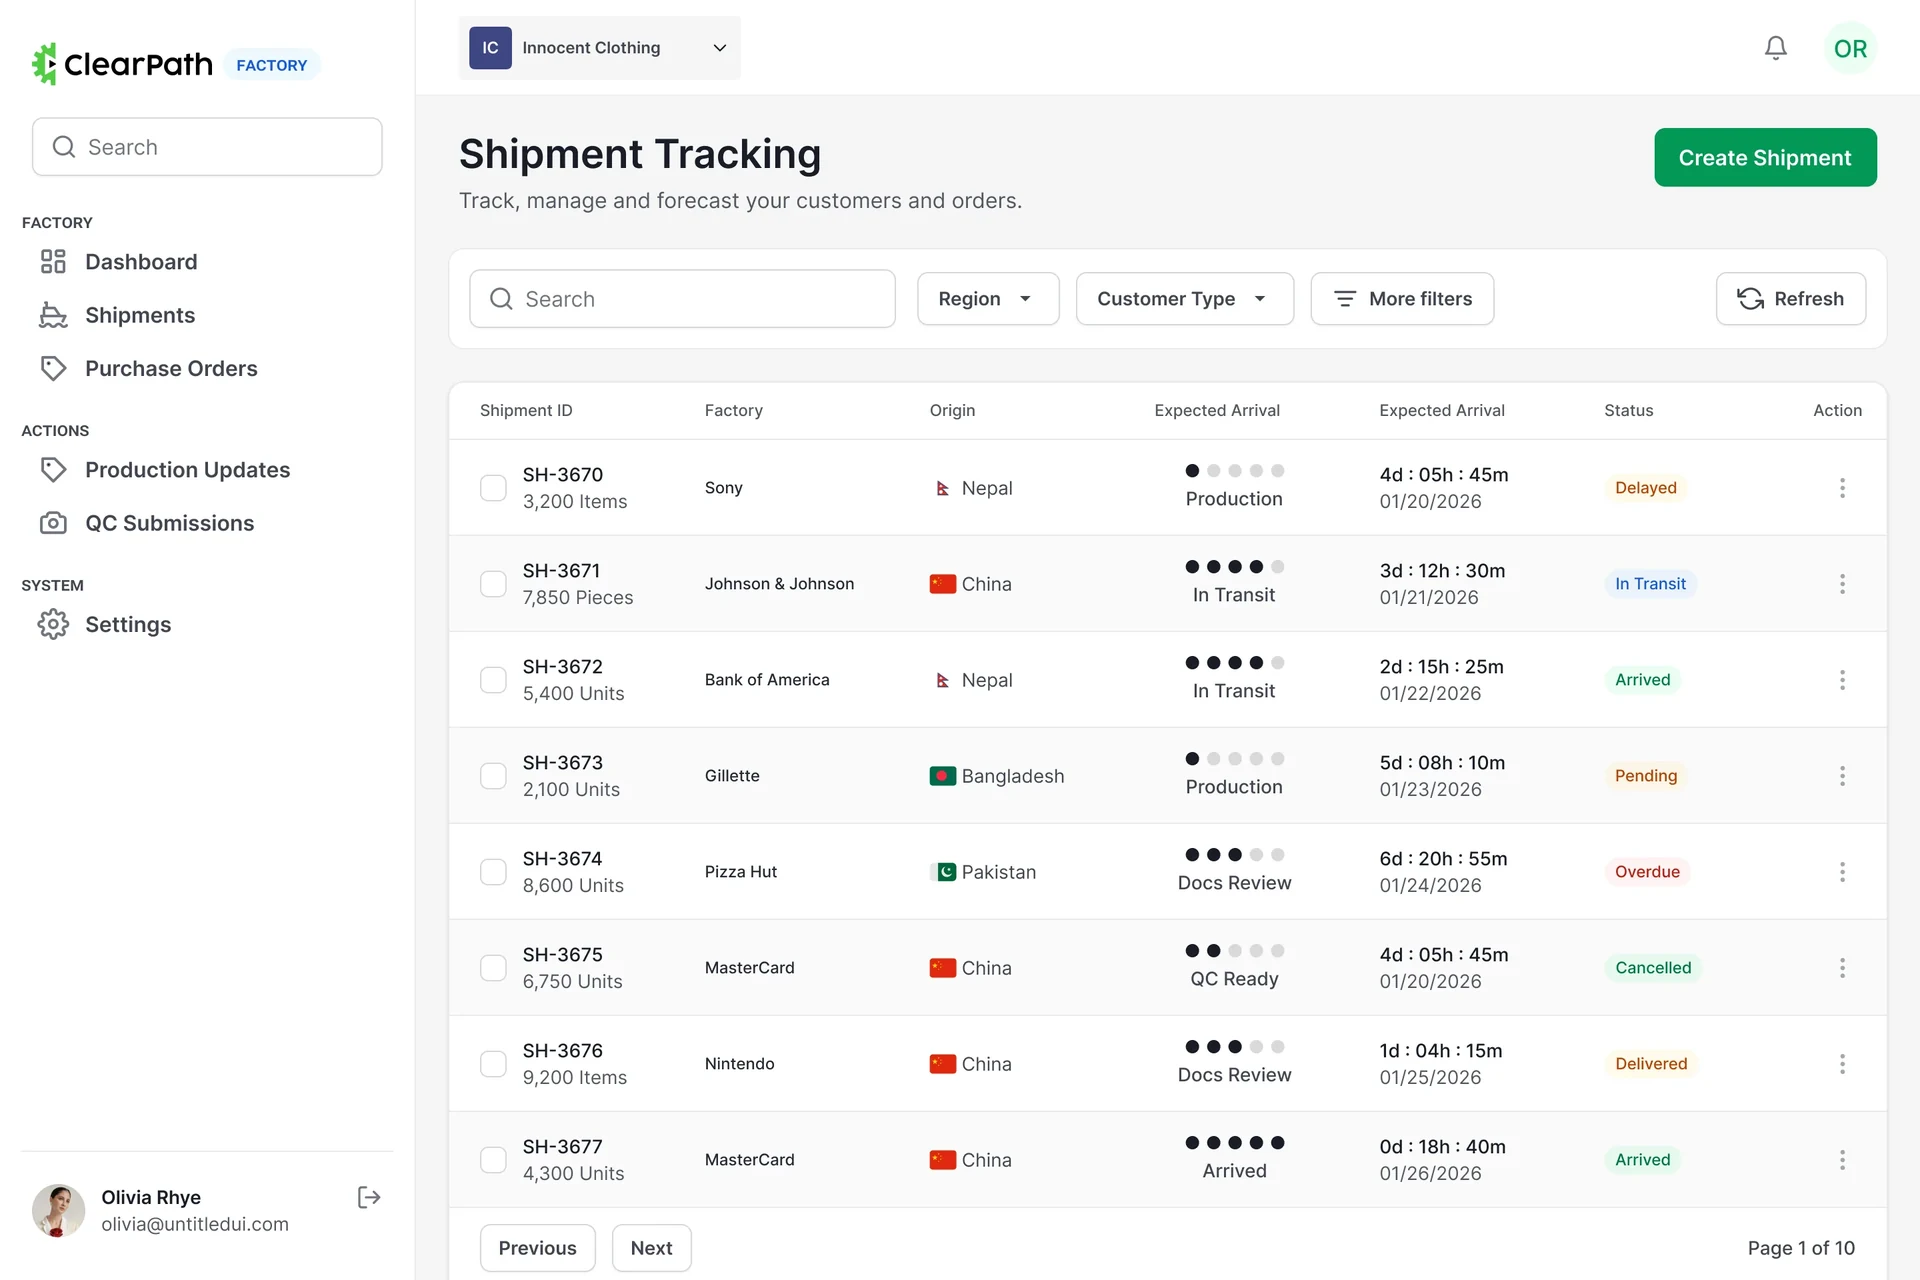Open Purchase Orders page
The height and width of the screenshot is (1280, 1920).
tap(171, 368)
